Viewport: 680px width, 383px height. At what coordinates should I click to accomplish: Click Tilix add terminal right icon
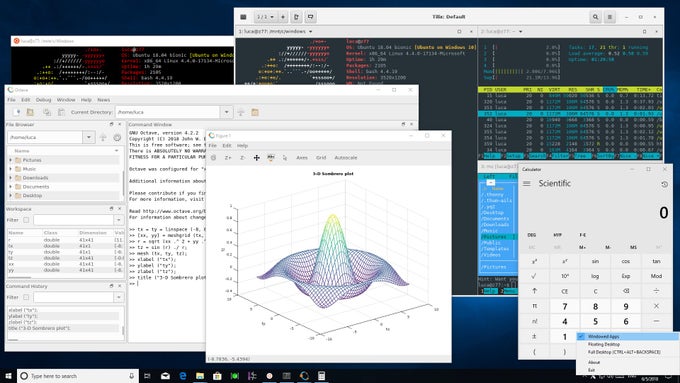click(x=297, y=17)
